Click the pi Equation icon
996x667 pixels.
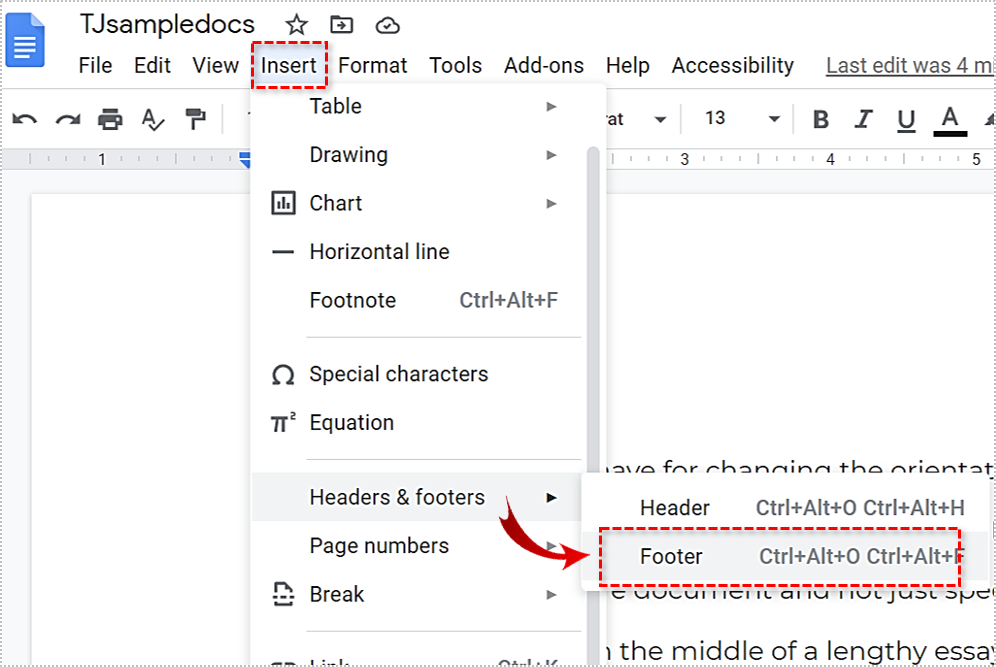[283, 422]
